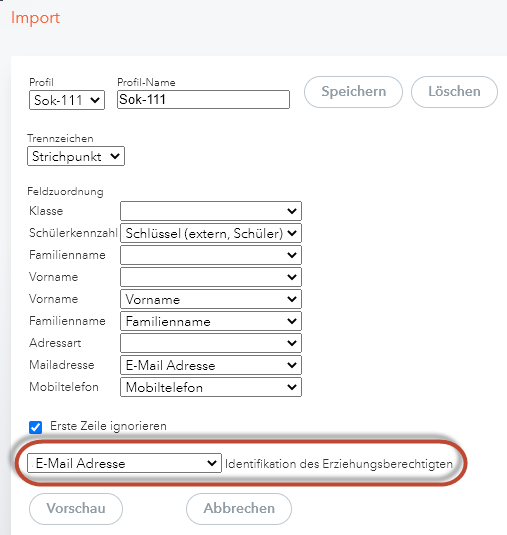Click into the Profil-Name text field
Image resolution: width=507 pixels, height=535 pixels.
(x=203, y=99)
